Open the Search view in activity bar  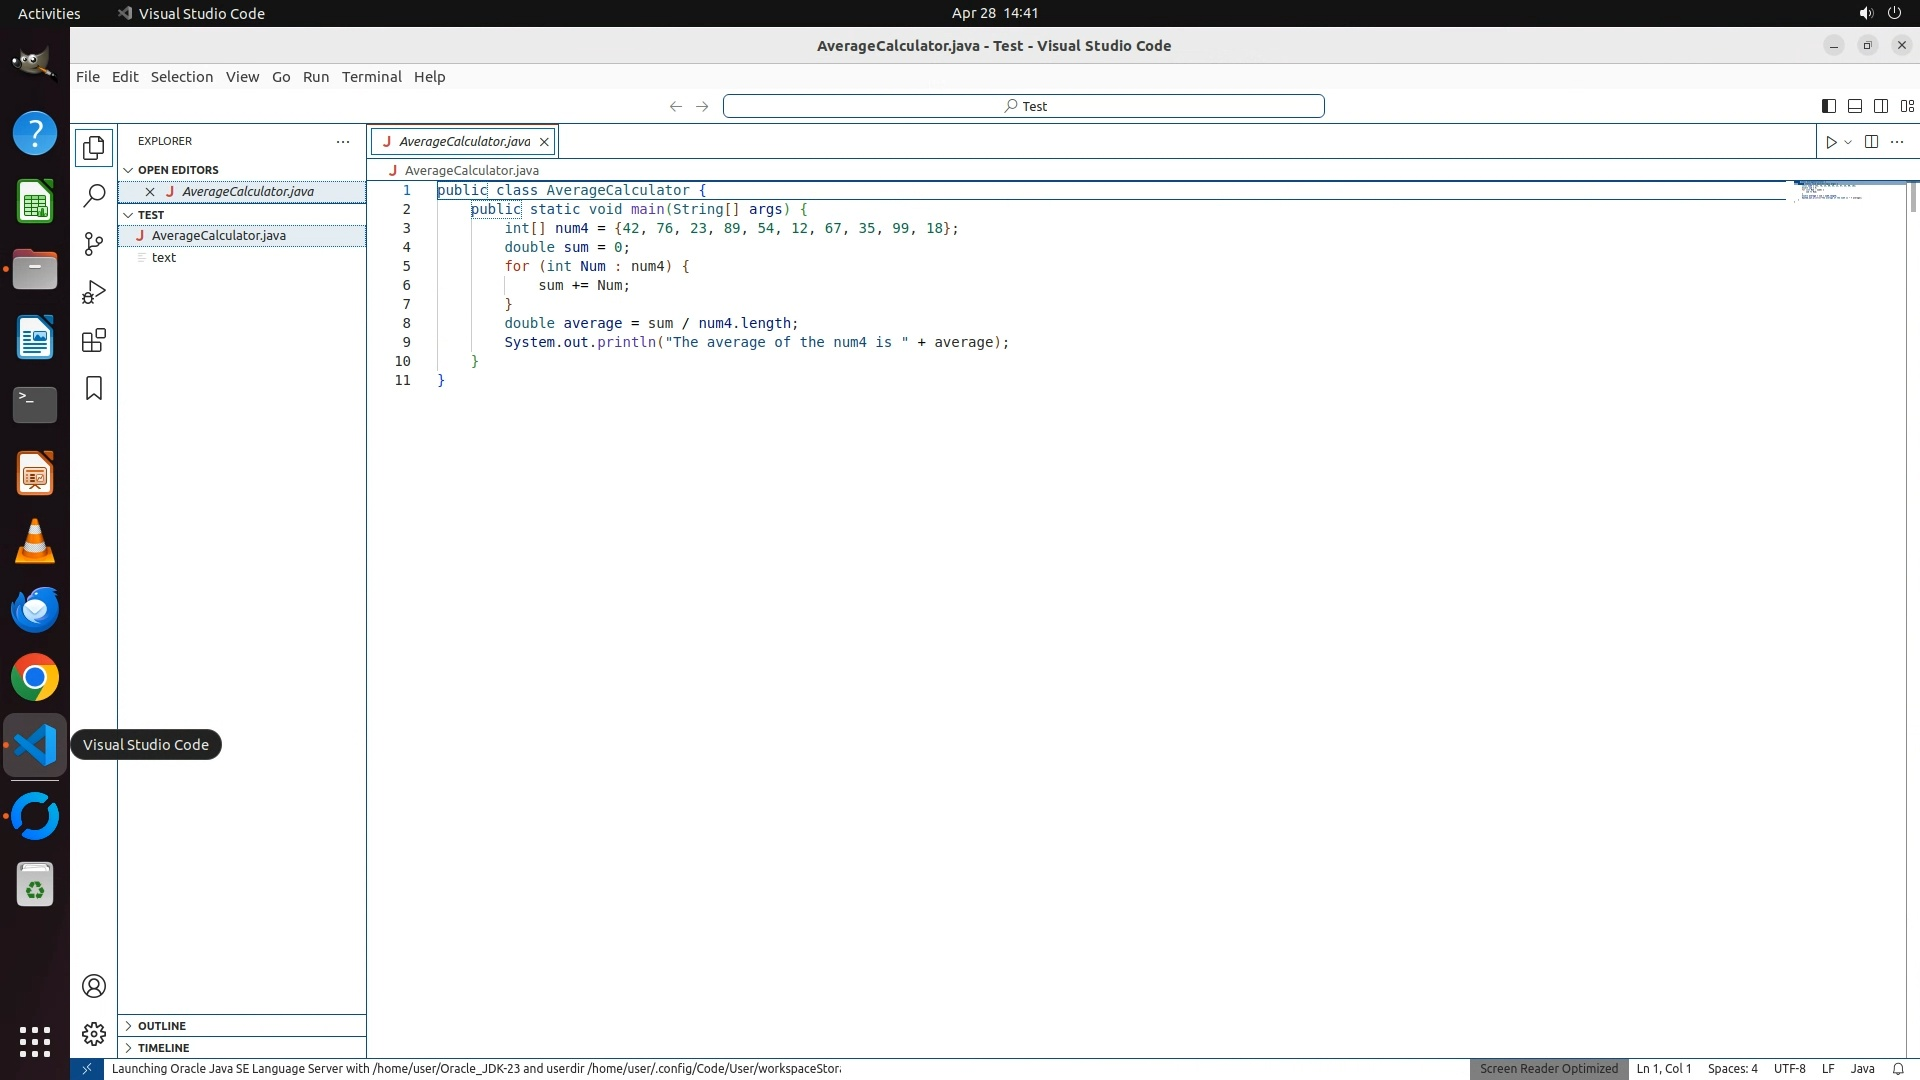click(94, 196)
